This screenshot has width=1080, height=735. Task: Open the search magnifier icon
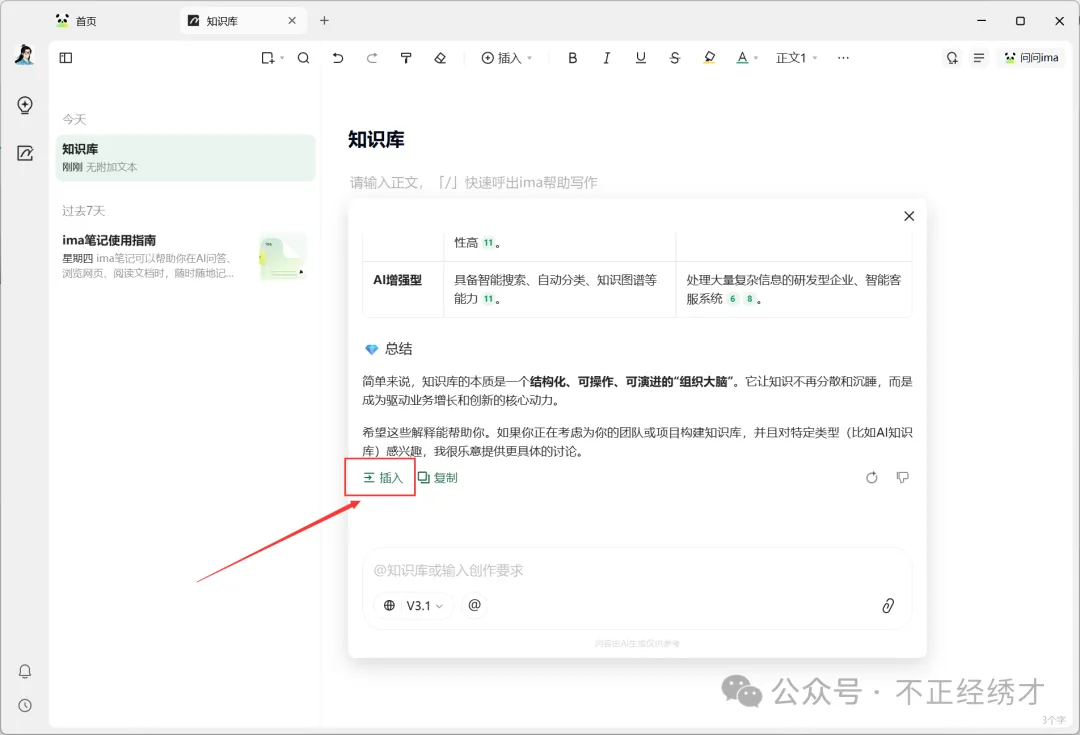click(303, 58)
